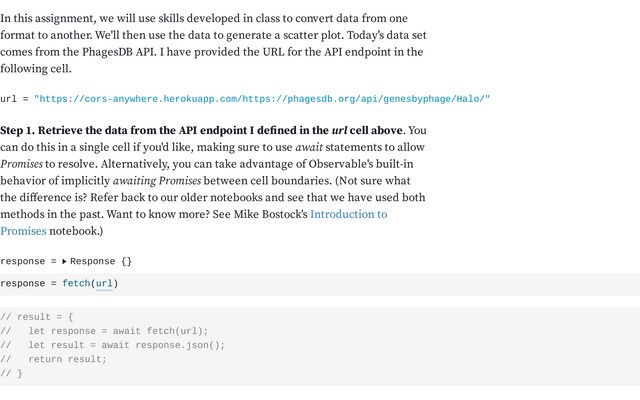
Task: Select the phagesdb URL string value
Action: pyautogui.click(x=262, y=99)
